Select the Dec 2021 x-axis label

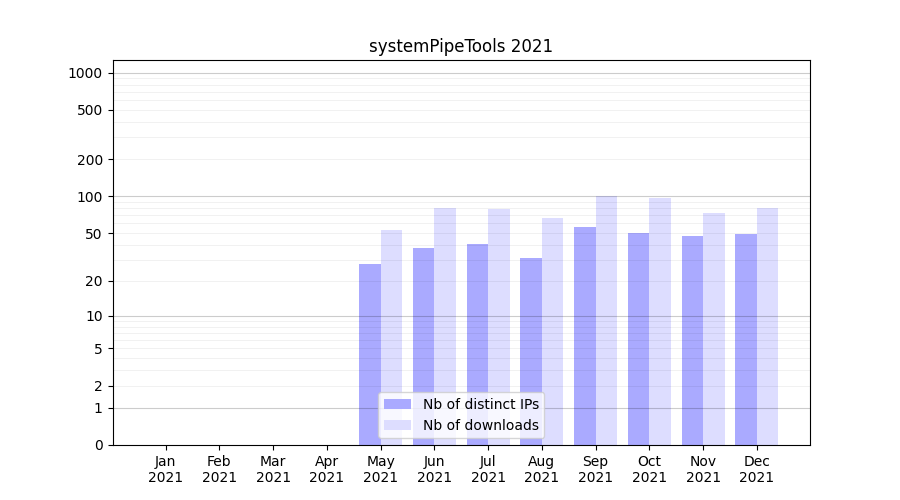[x=757, y=469]
